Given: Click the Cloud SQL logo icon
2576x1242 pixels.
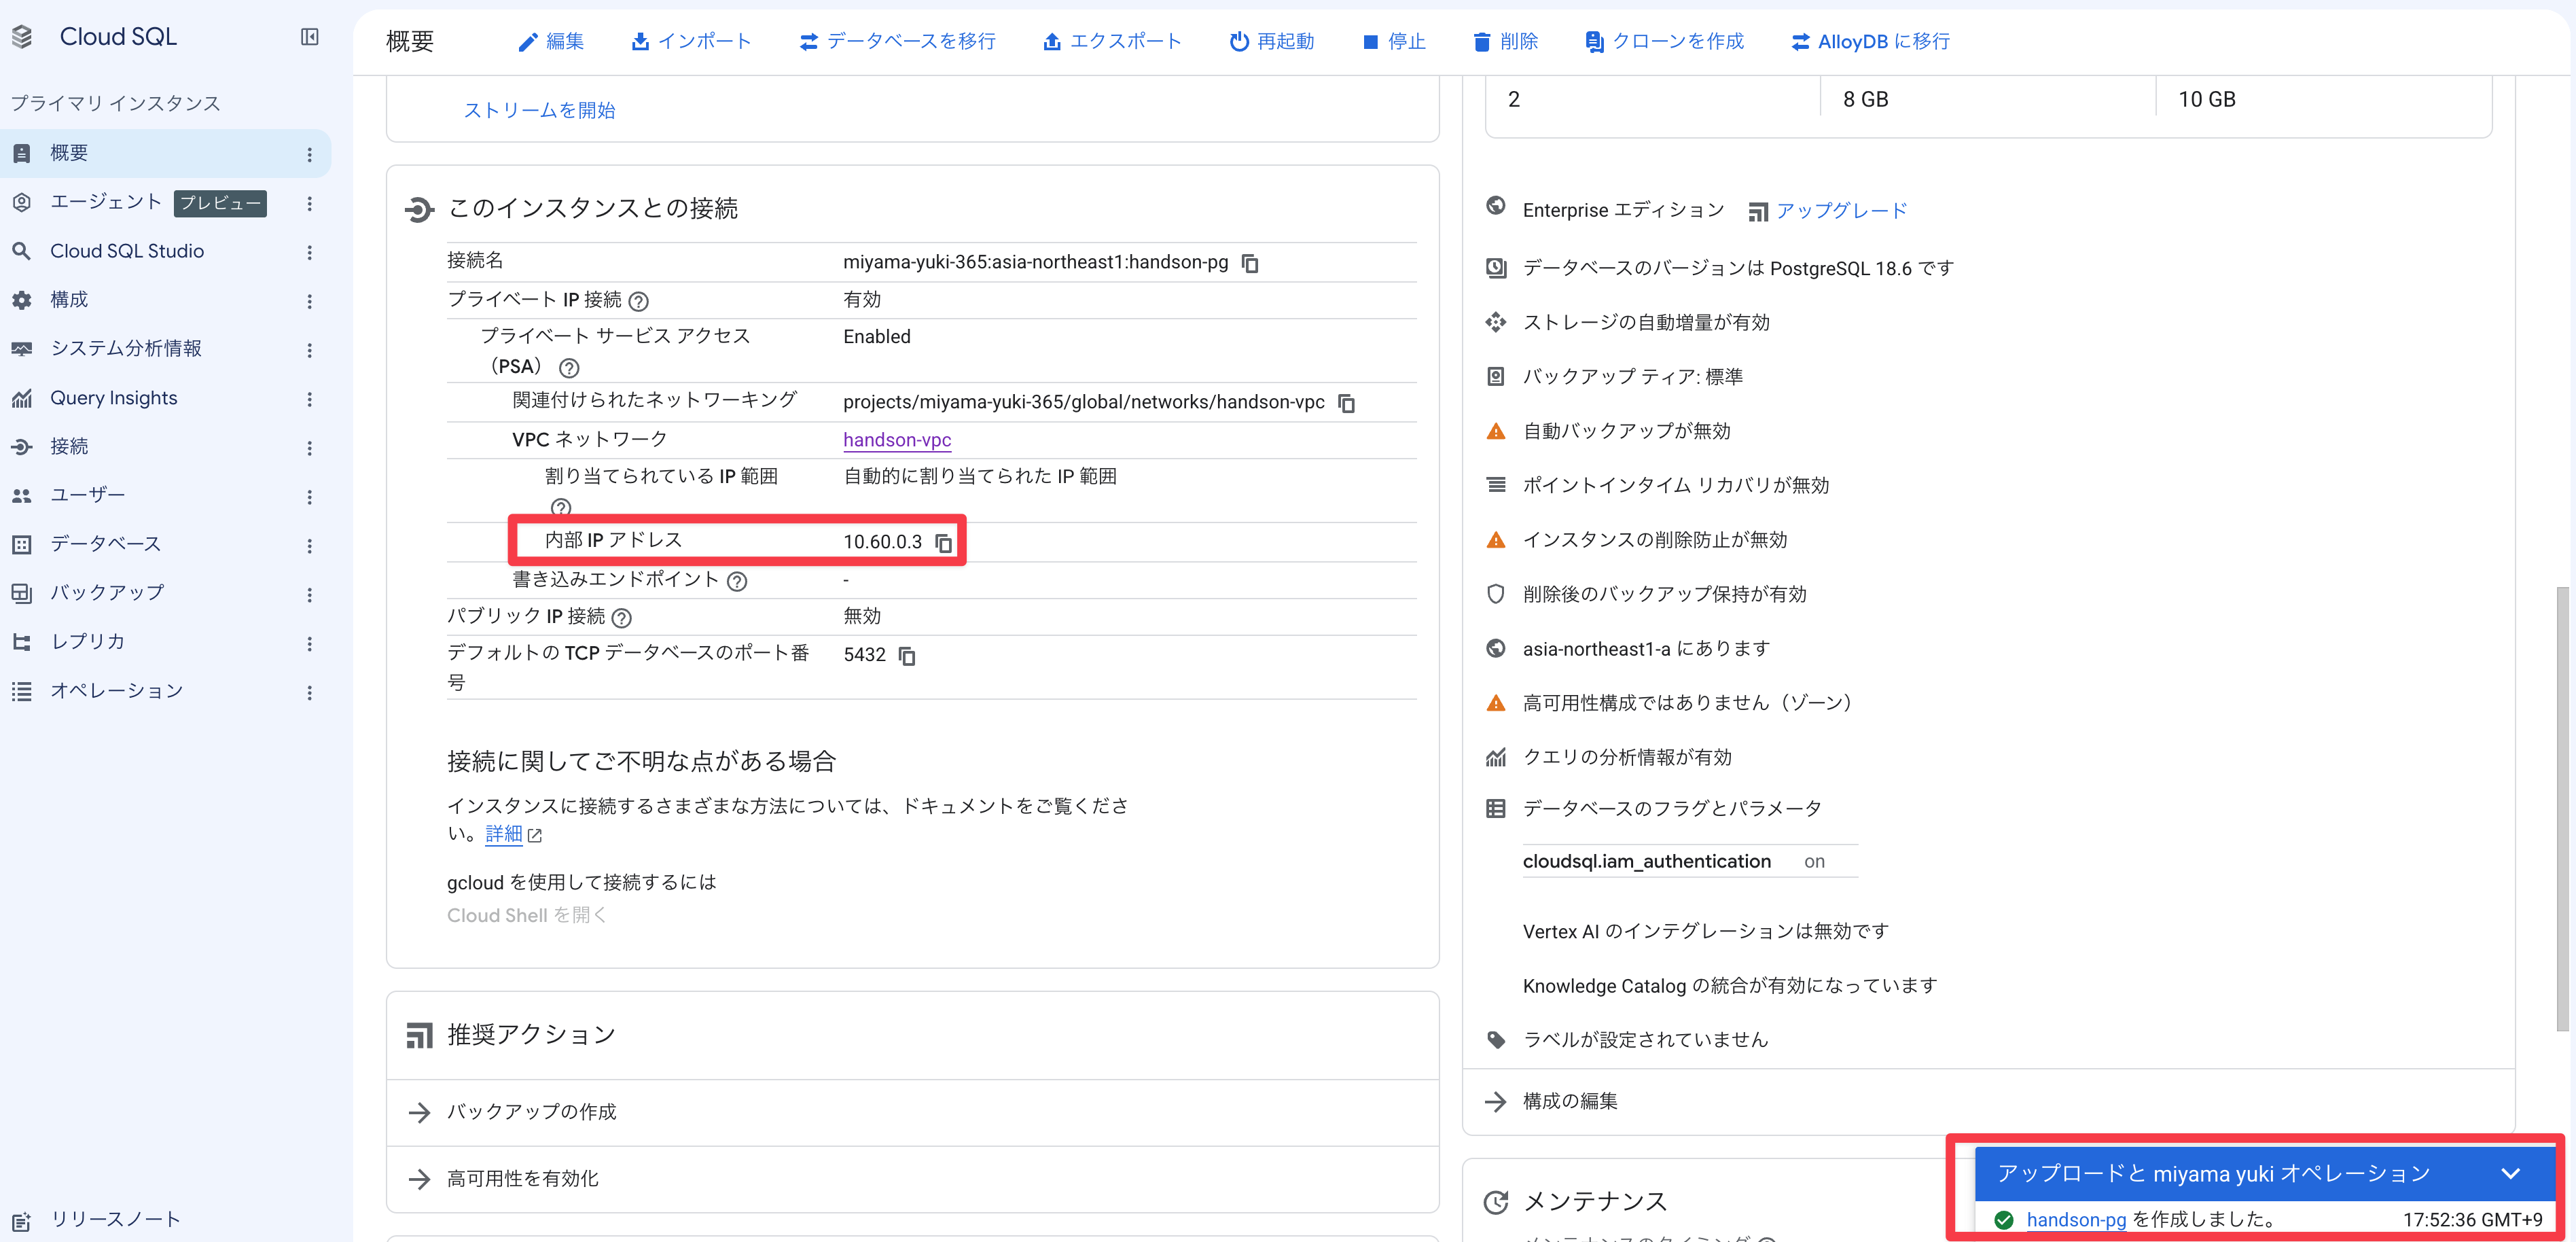Looking at the screenshot, I should click(x=22, y=37).
